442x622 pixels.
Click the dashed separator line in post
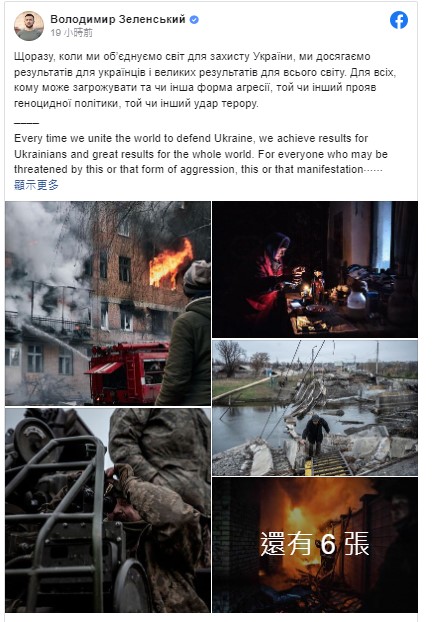pos(27,123)
